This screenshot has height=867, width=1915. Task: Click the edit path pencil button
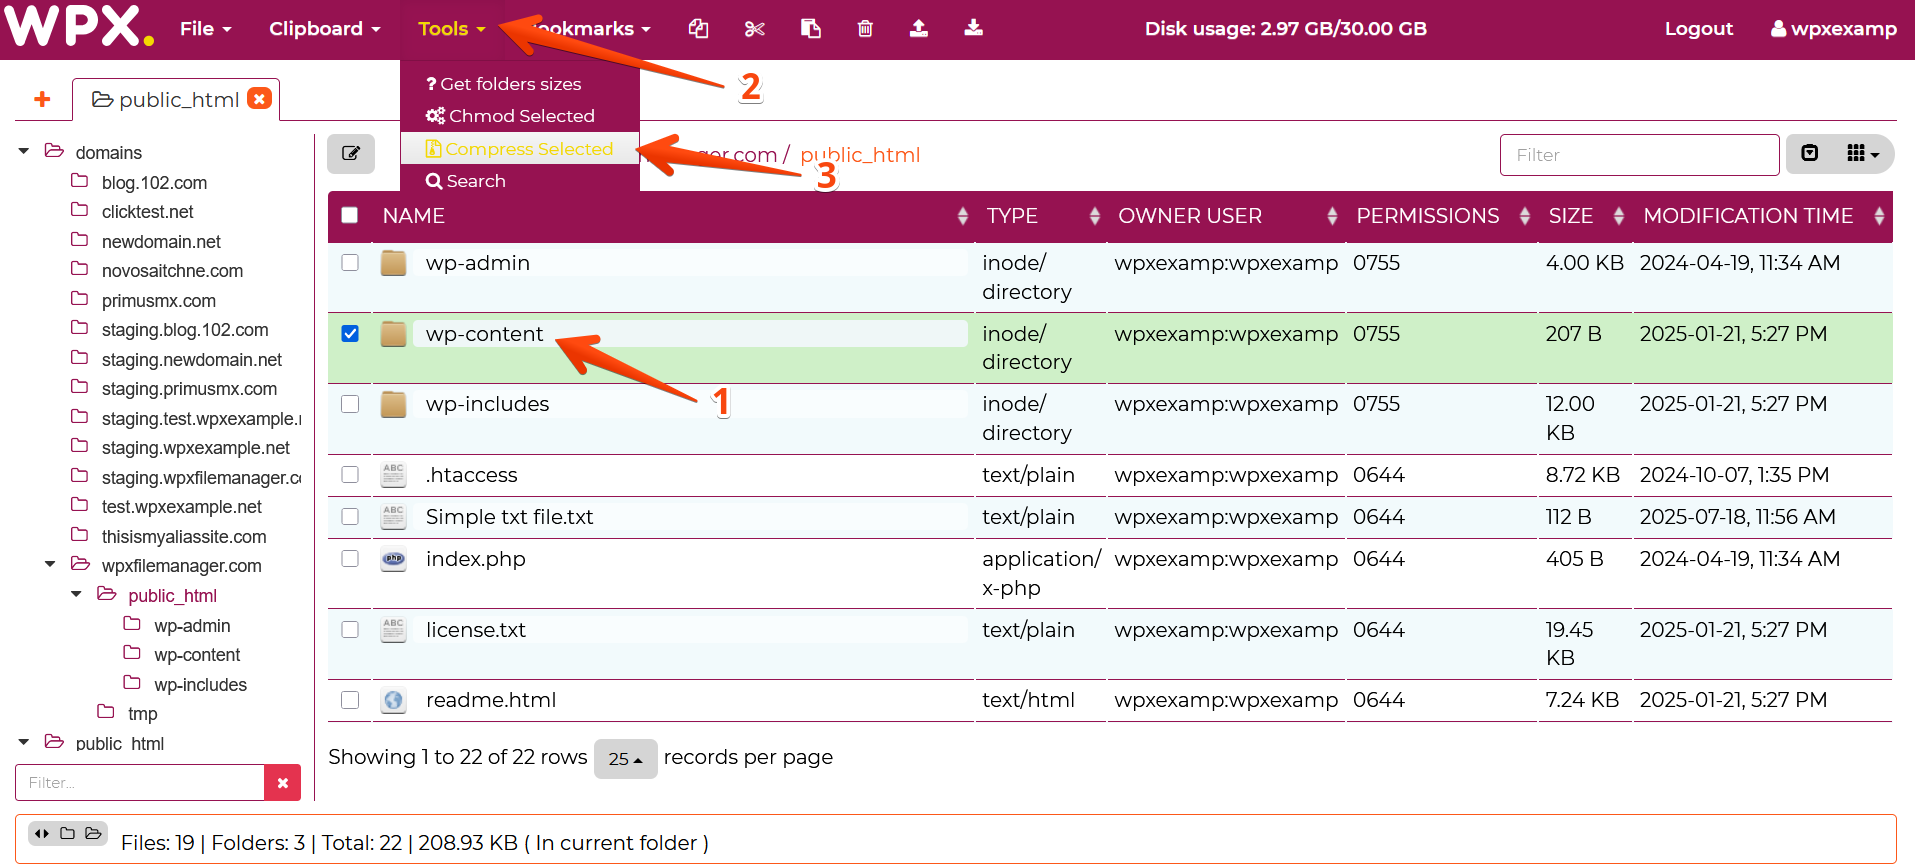click(x=351, y=154)
